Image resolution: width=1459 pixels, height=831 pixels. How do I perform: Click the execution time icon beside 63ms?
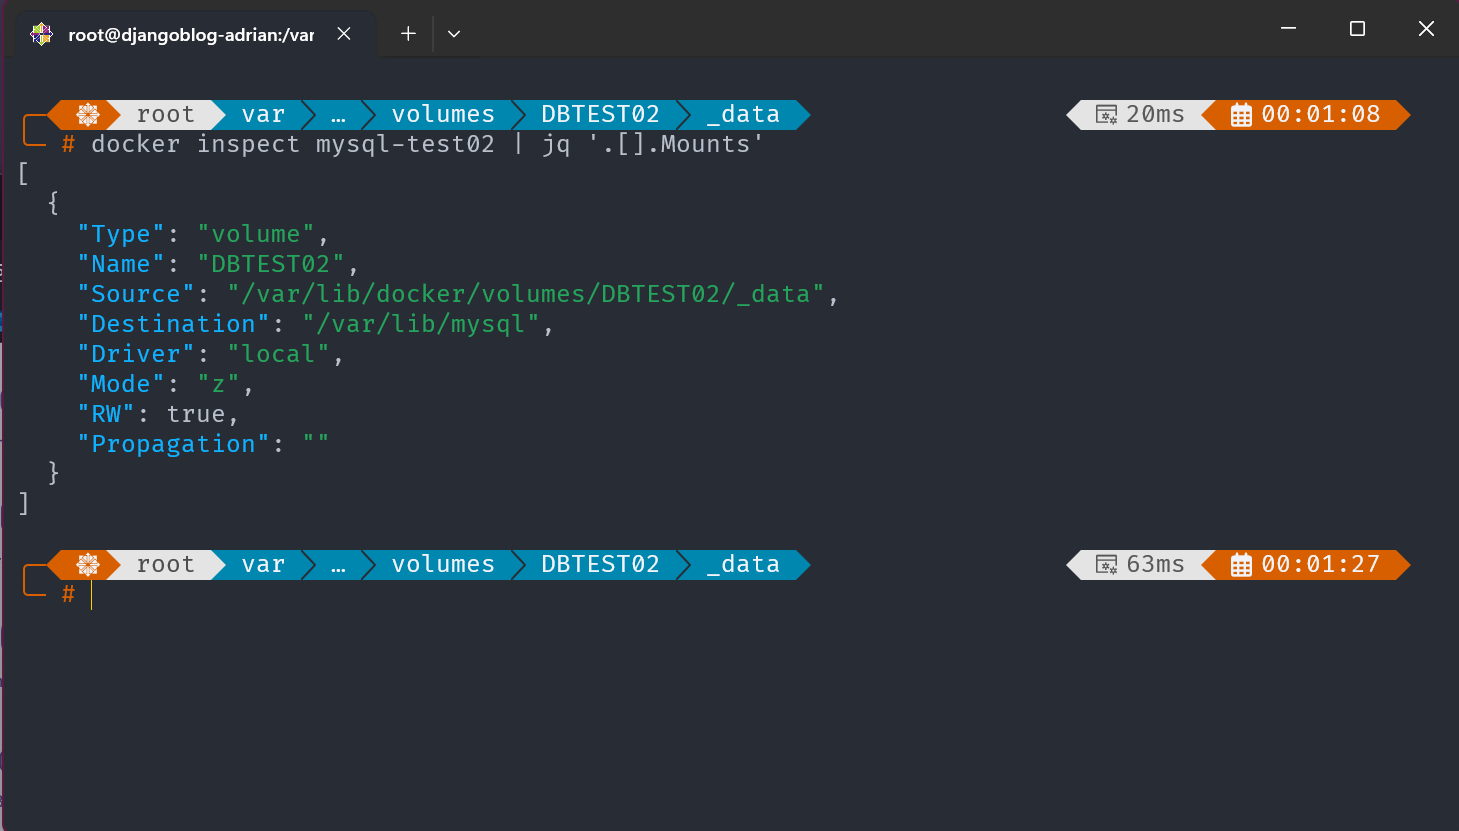(x=1106, y=565)
